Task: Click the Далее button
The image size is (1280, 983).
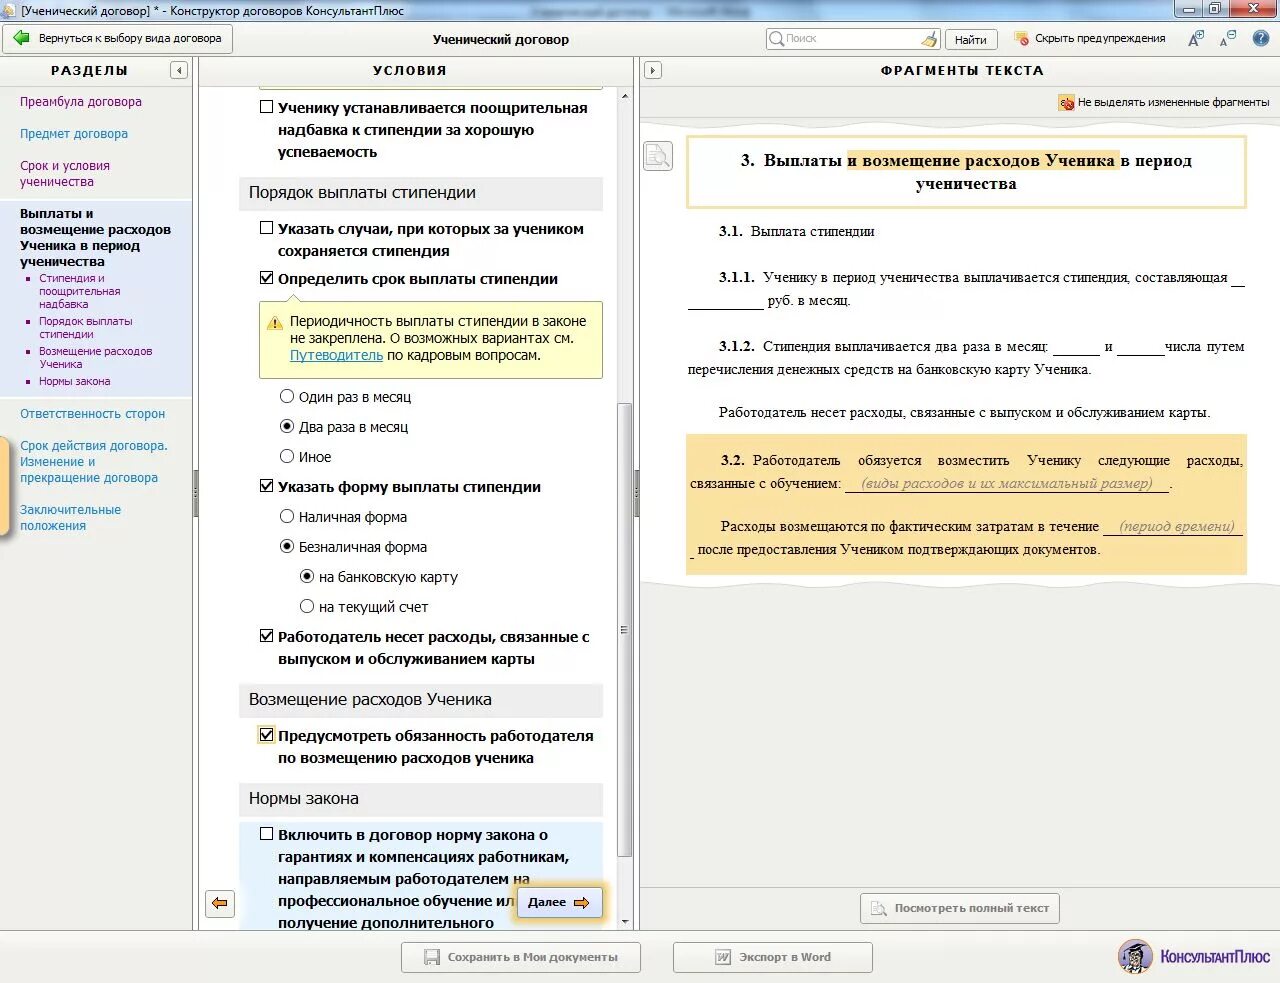Action: click(x=559, y=902)
